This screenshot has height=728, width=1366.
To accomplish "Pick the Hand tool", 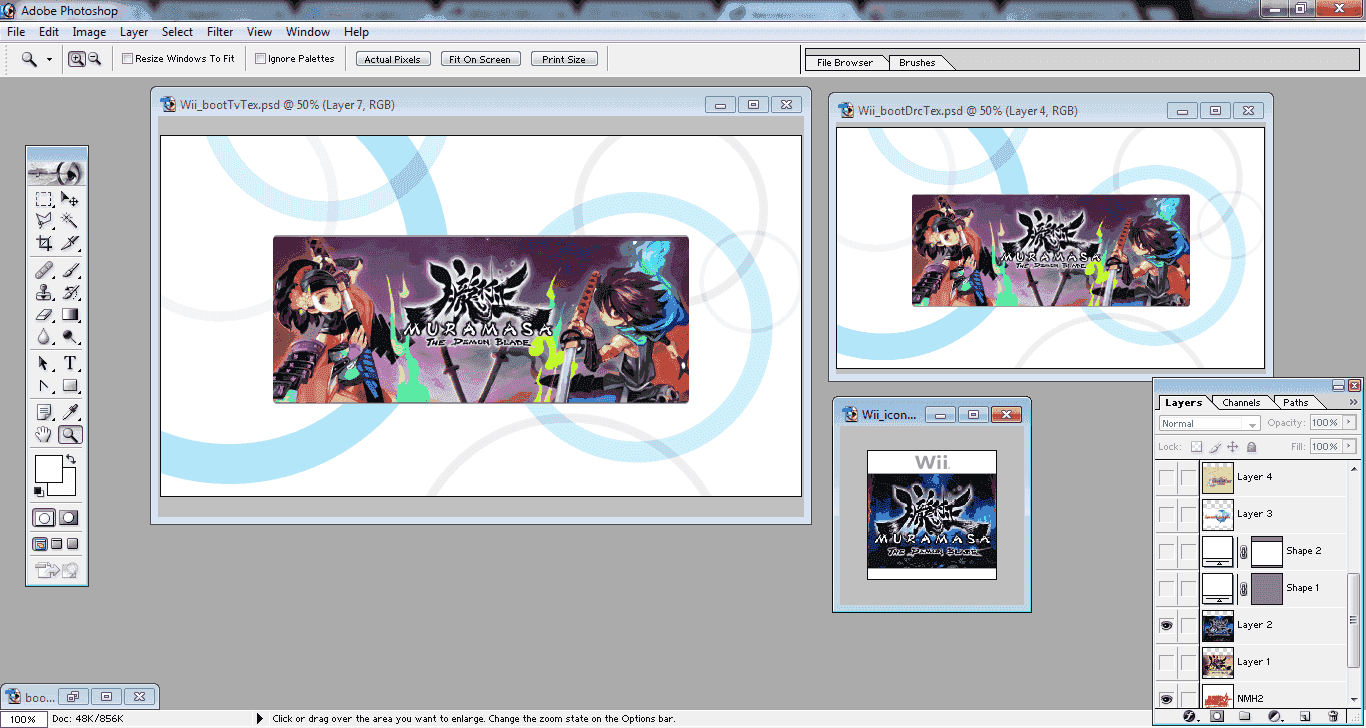I will (44, 434).
